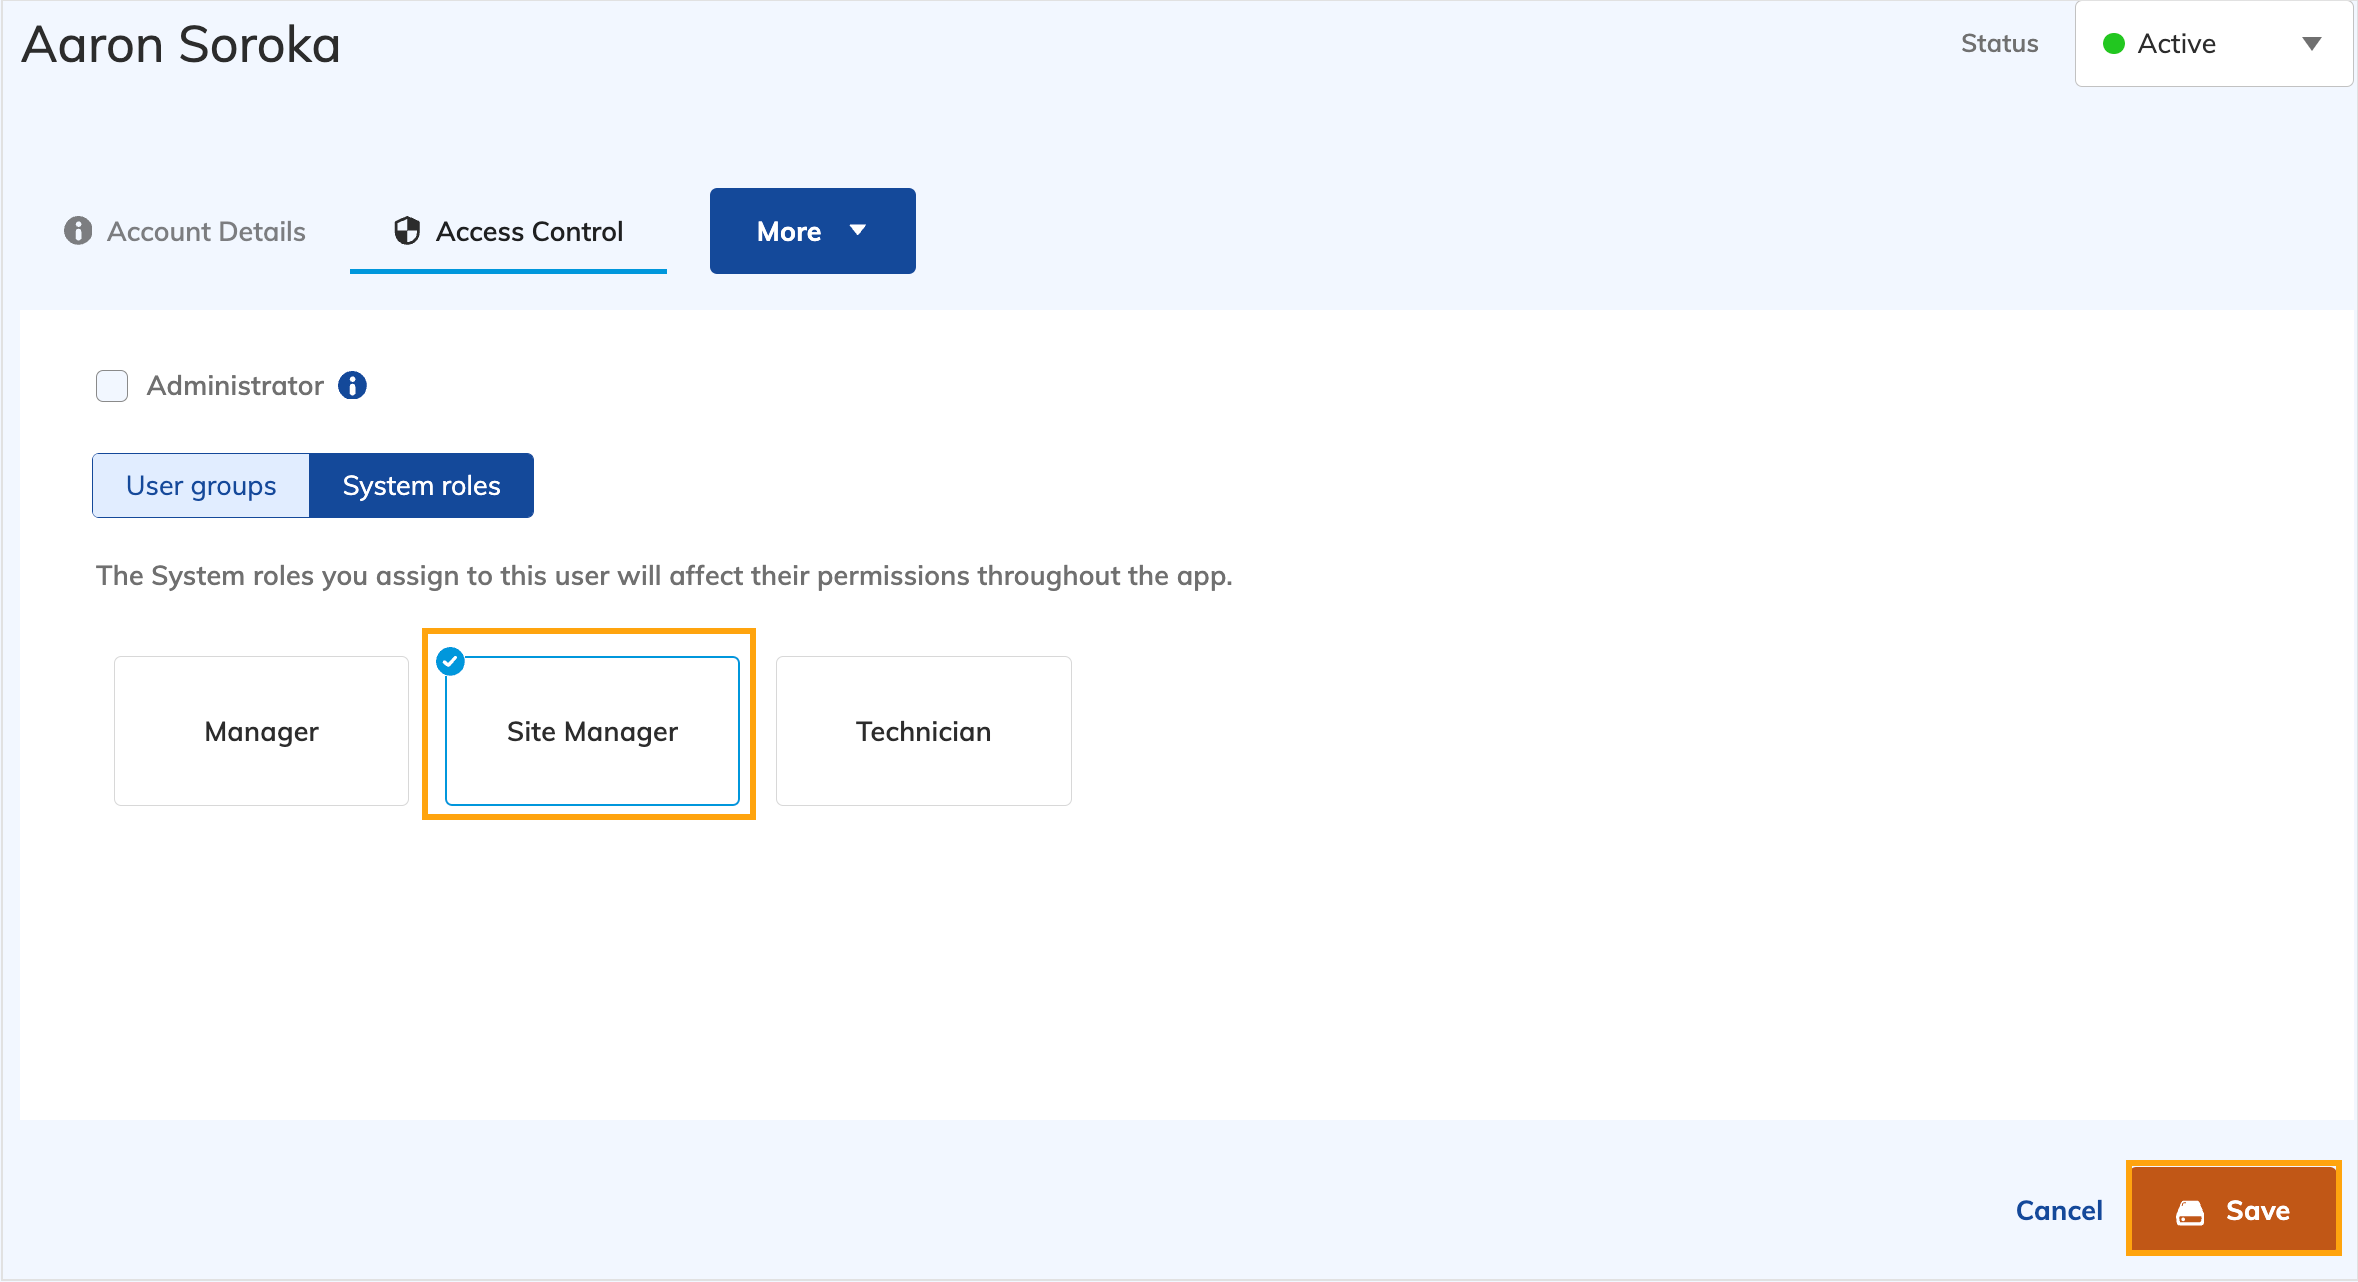Click the chevron icon in the Status selector
2358x1282 pixels.
pos(2312,43)
